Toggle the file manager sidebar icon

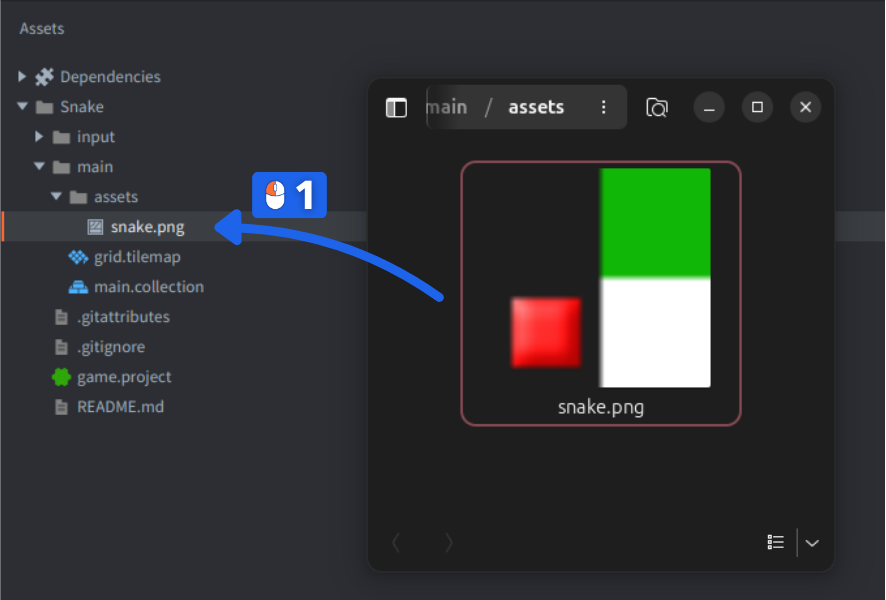[396, 108]
